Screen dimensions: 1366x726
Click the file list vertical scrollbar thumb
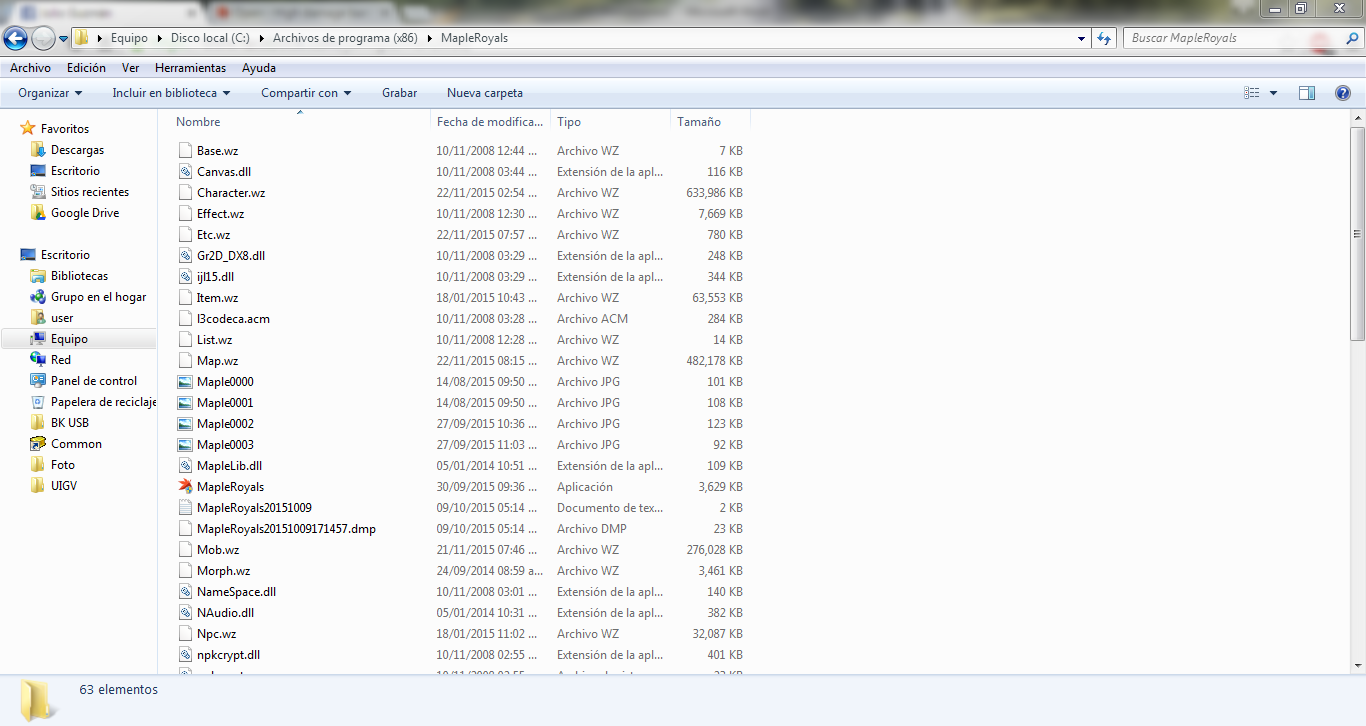[x=1358, y=234]
